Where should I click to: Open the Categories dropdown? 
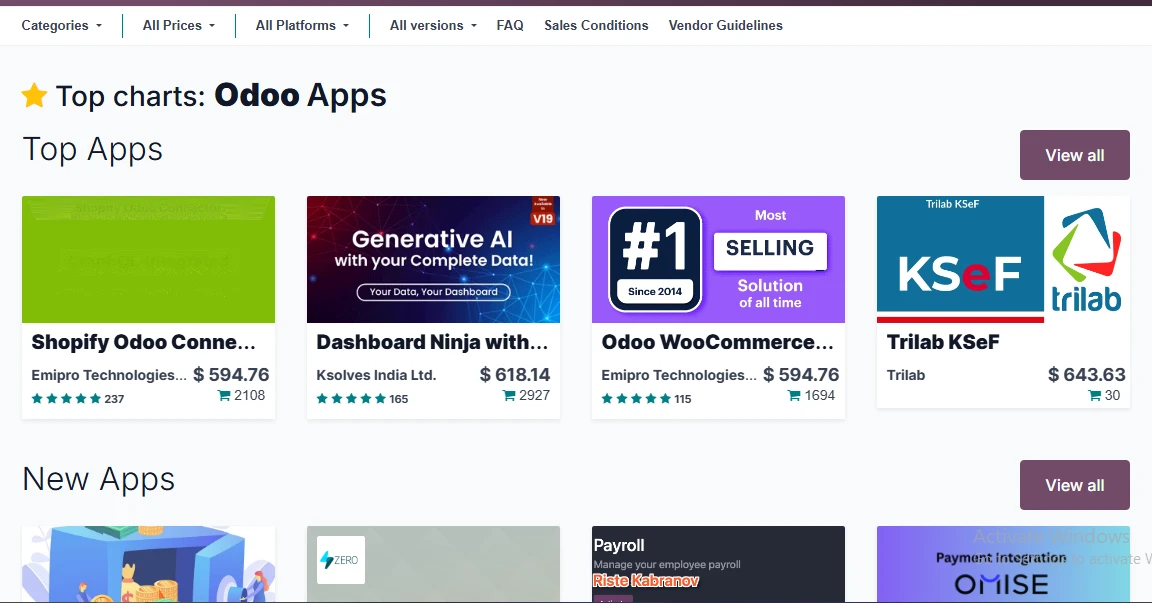coord(61,25)
